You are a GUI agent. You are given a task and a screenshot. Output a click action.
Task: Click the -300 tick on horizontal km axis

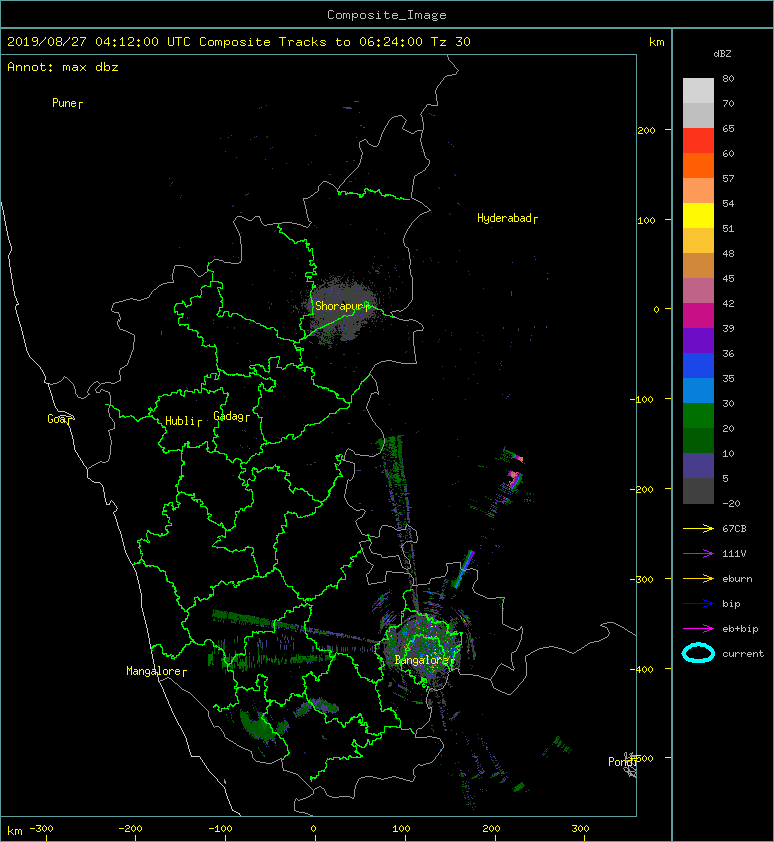click(41, 829)
